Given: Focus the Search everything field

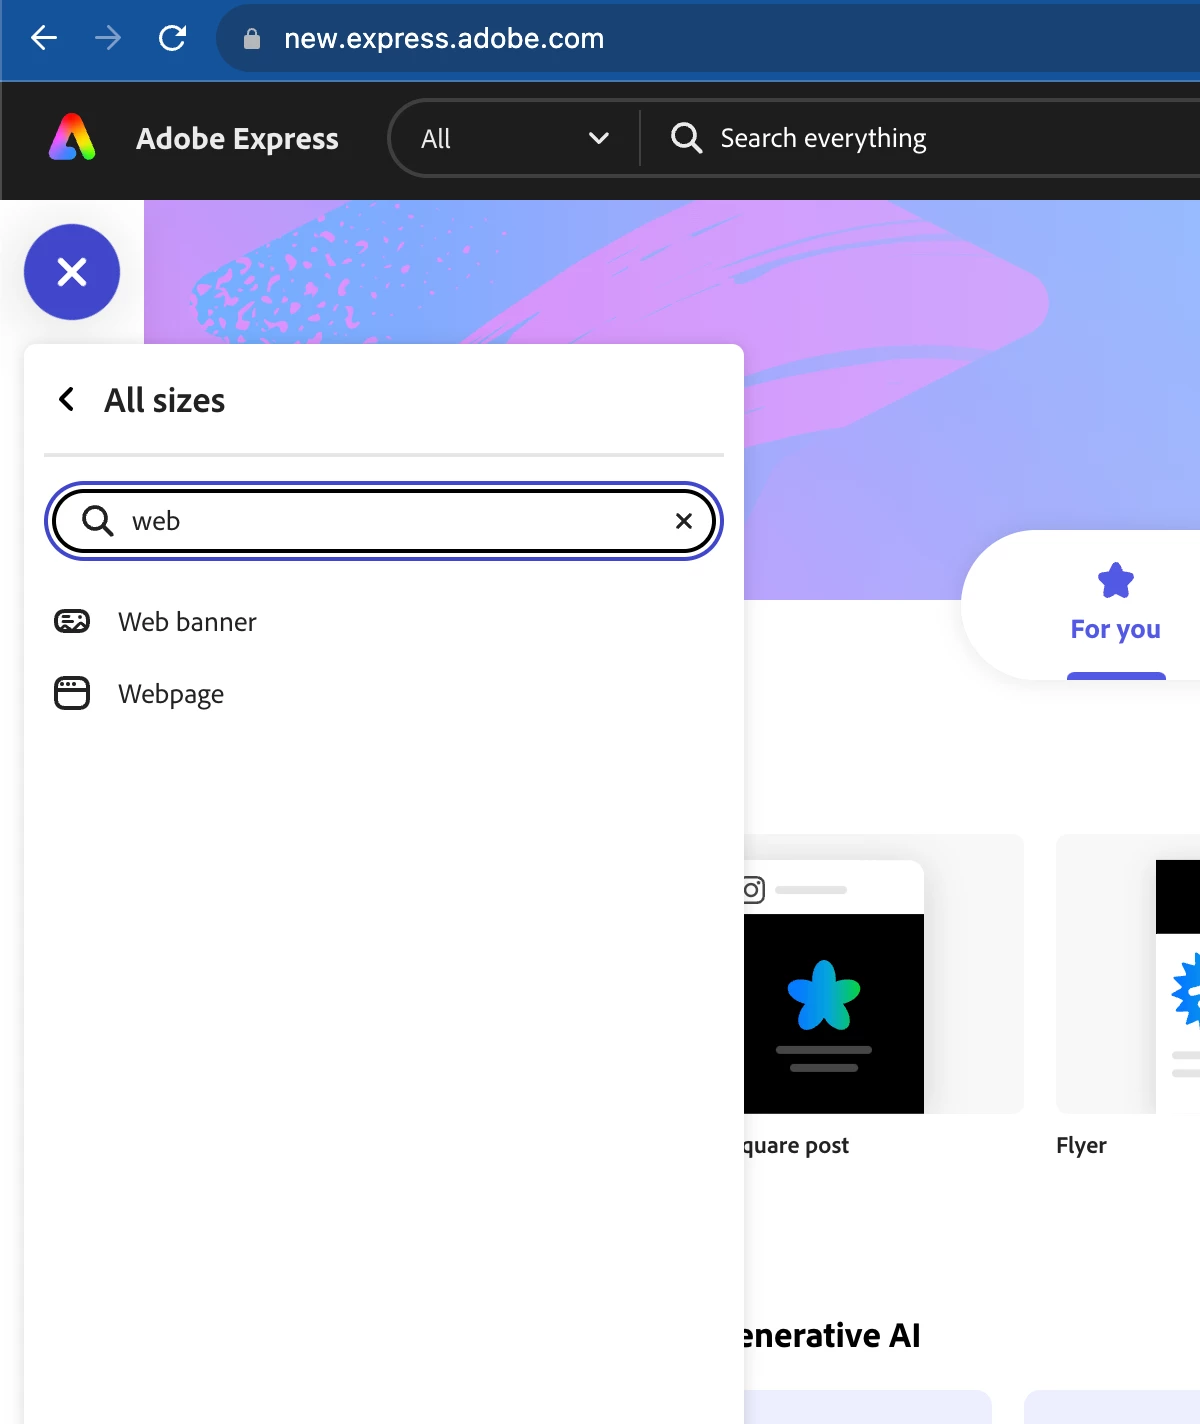Looking at the screenshot, I should pyautogui.click(x=920, y=138).
